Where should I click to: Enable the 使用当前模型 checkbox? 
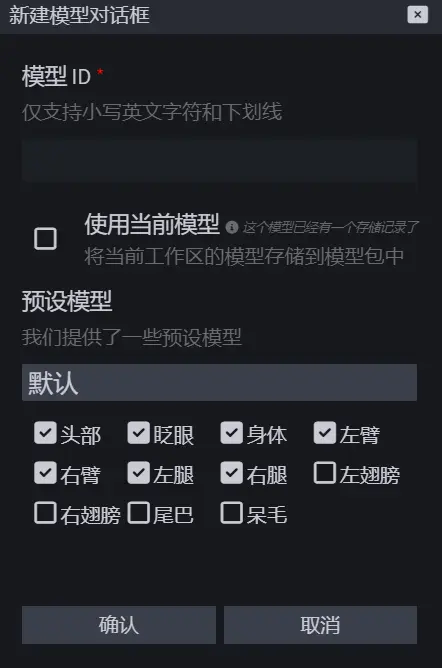46,239
